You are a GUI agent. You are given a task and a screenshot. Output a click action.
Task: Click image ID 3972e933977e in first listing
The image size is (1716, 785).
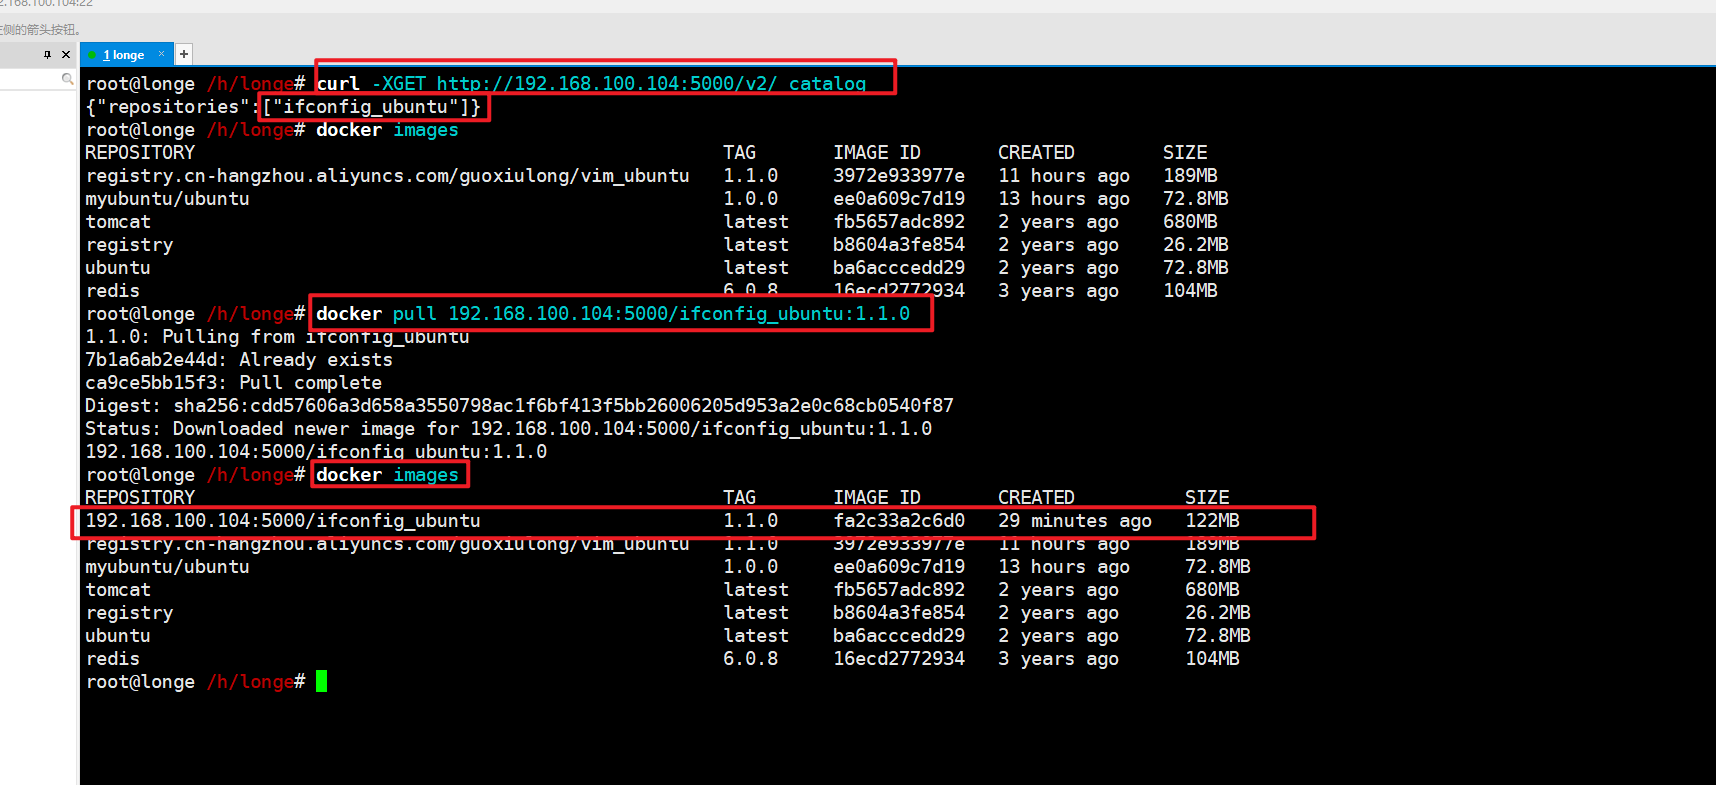tap(899, 176)
